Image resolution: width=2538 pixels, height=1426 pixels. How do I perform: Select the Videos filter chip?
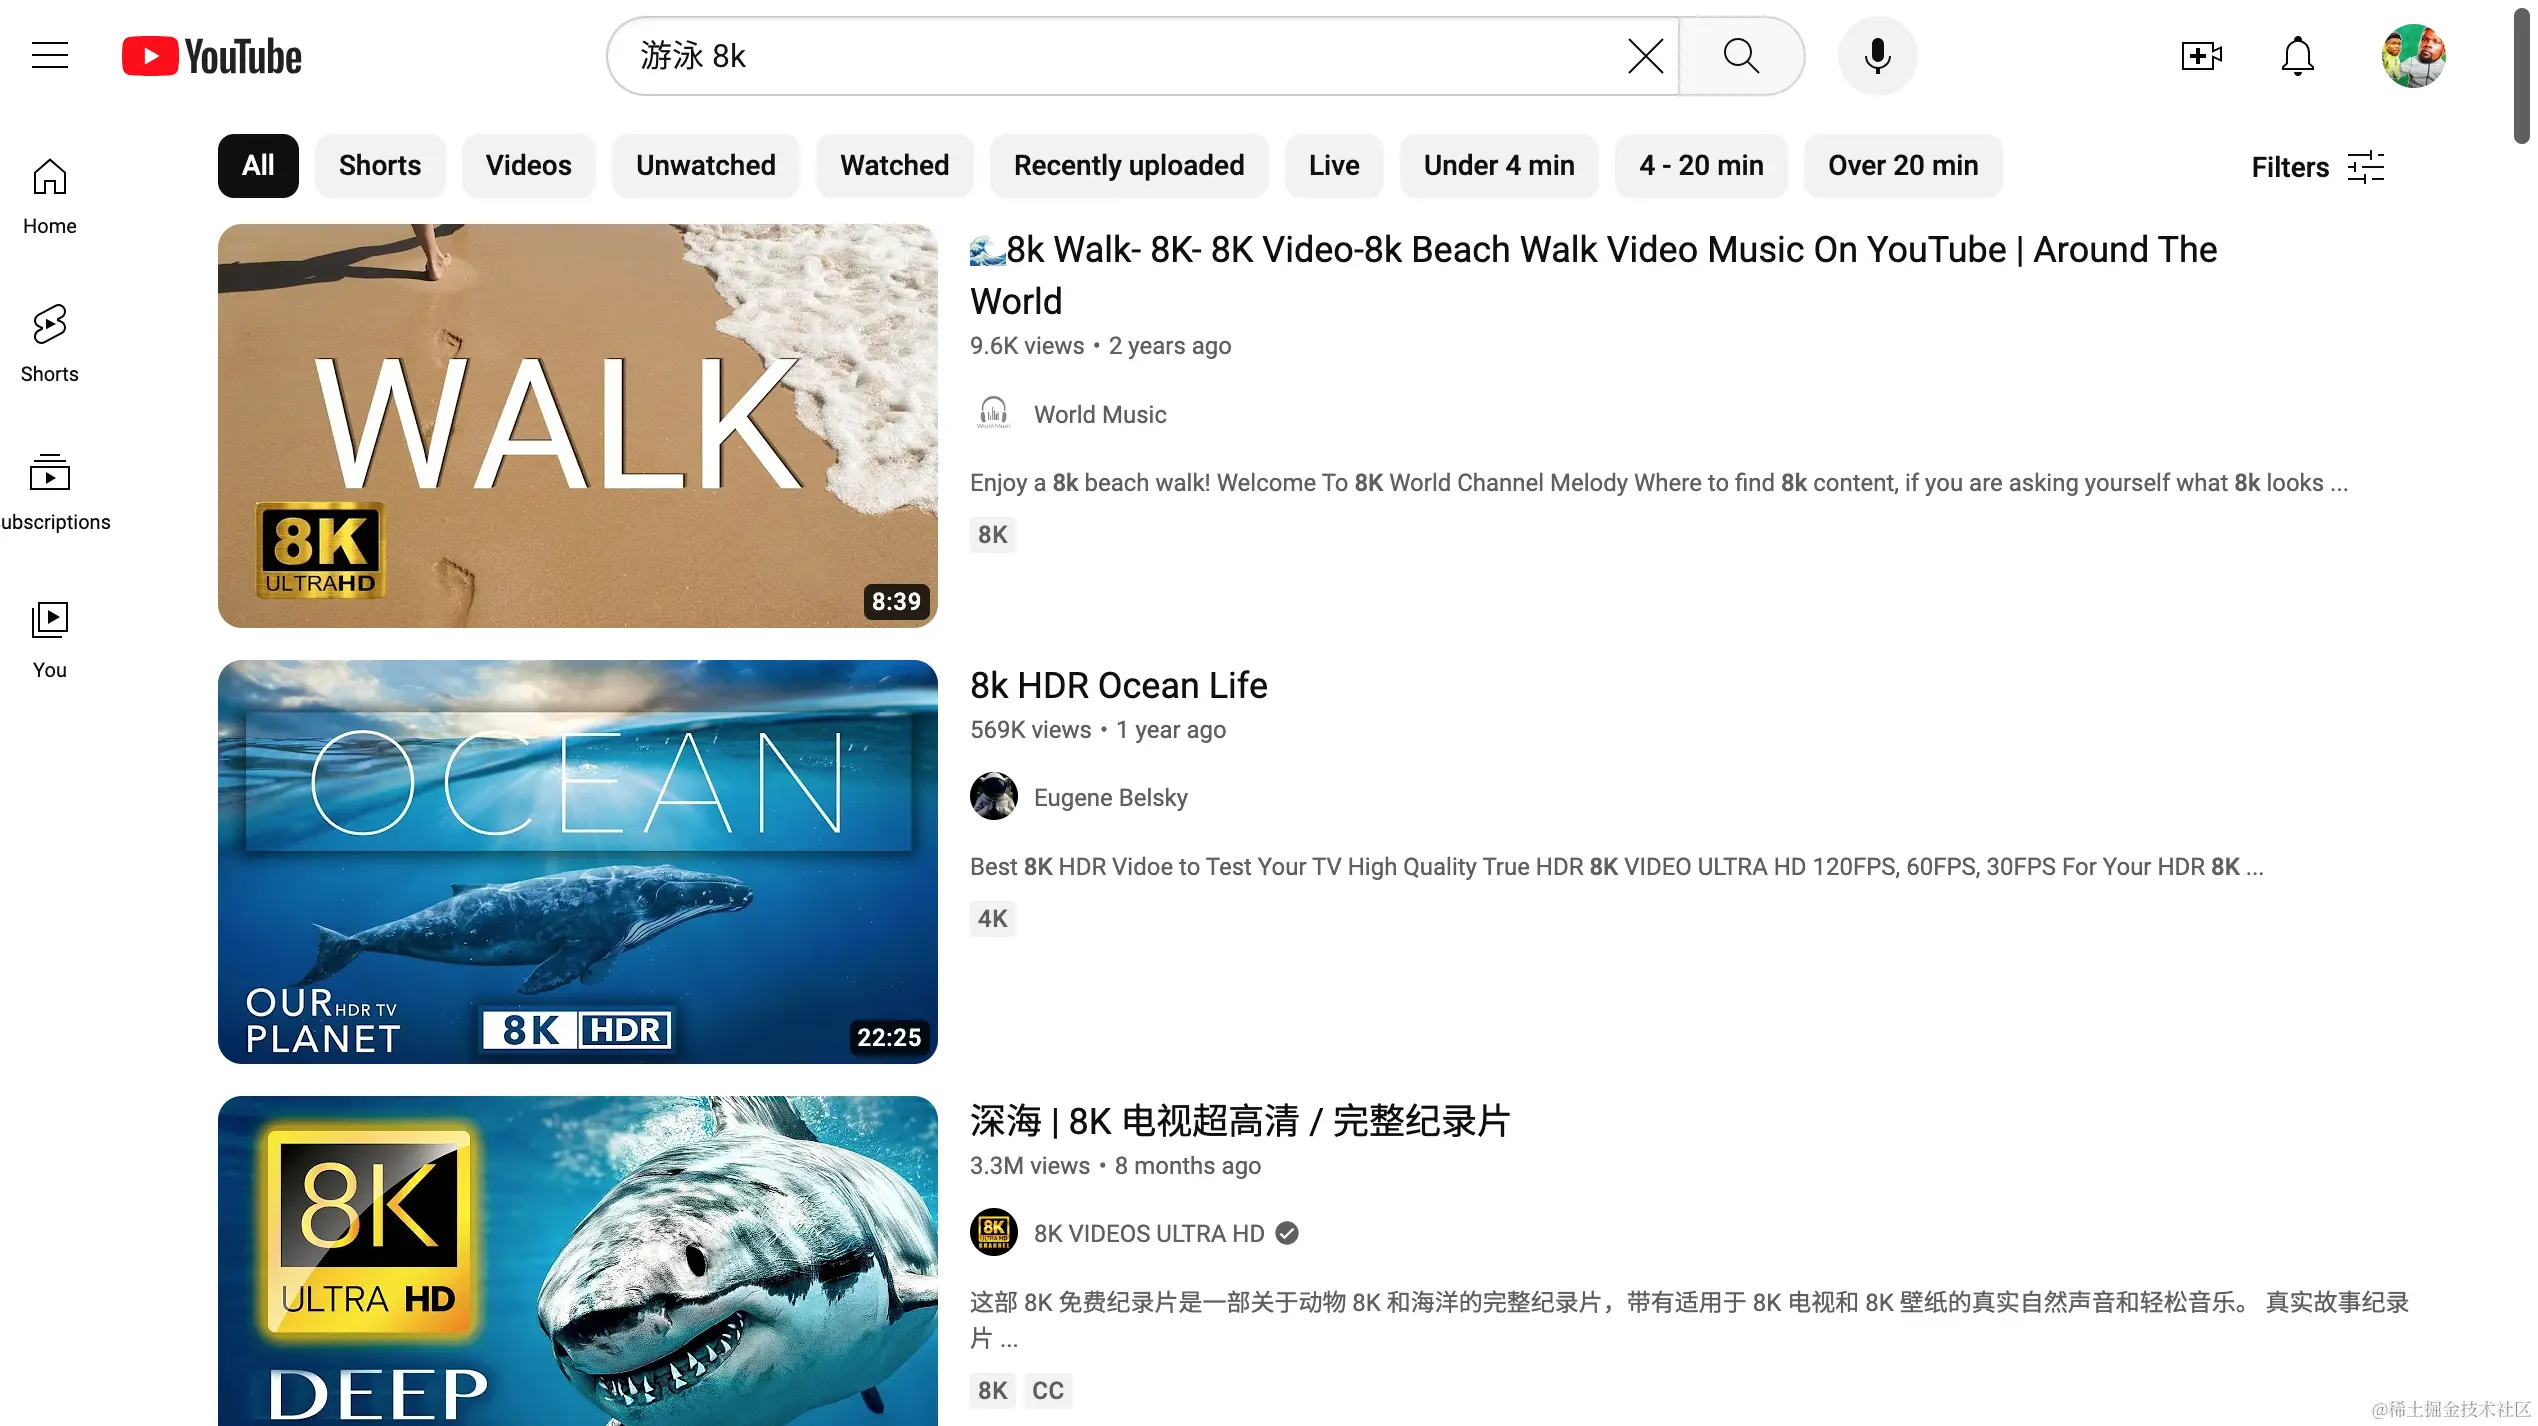pos(528,166)
